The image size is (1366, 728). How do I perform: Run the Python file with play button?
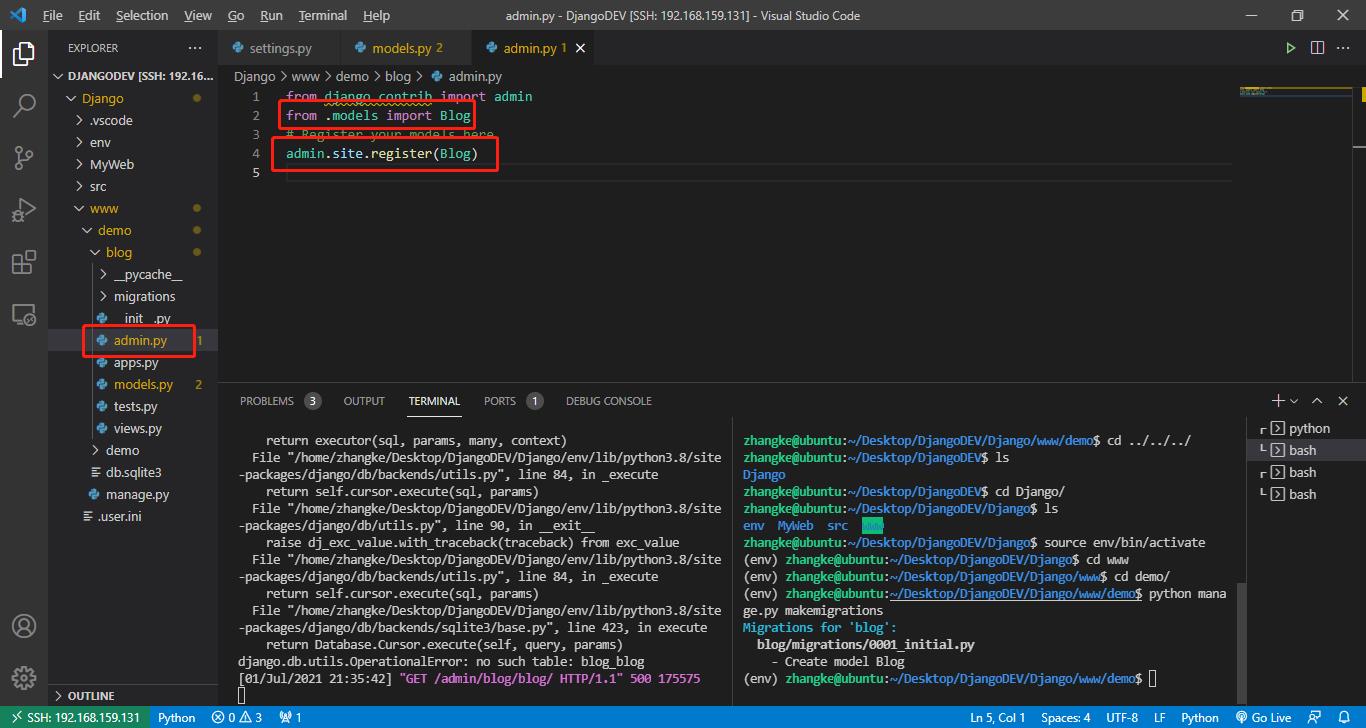coord(1291,48)
